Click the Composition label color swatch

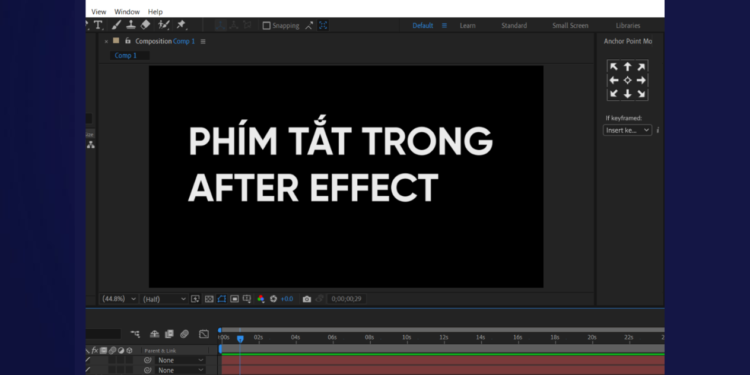pyautogui.click(x=116, y=41)
